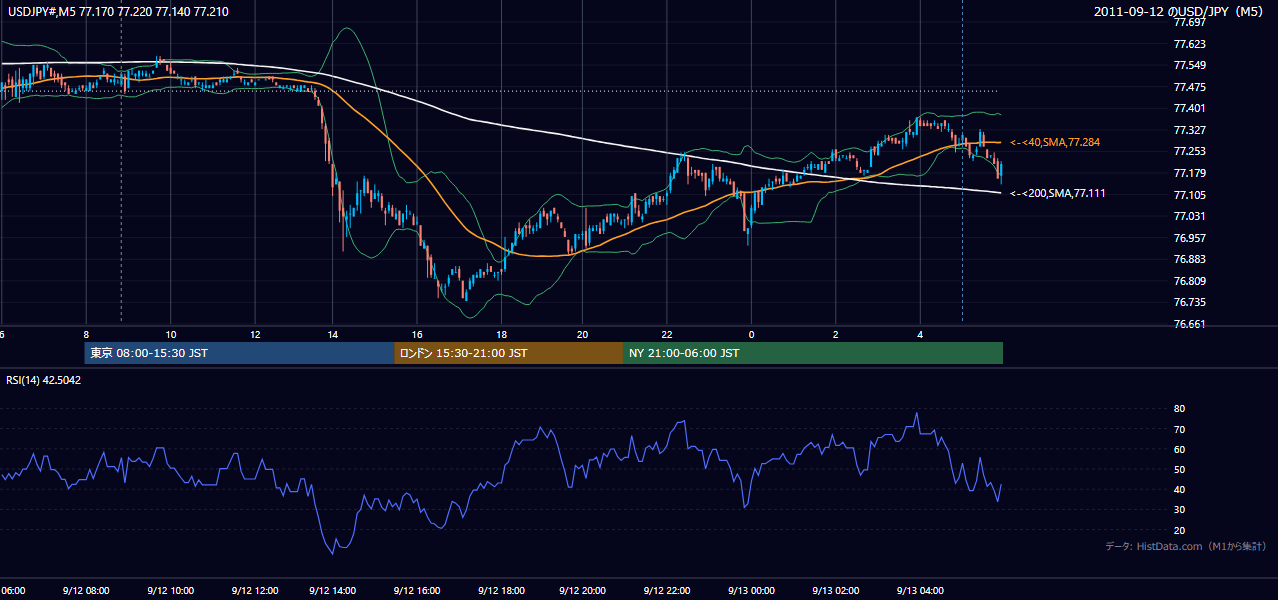Screen dimensions: 1278x600
Task: Click the 76.735 price axis label
Action: click(1190, 302)
